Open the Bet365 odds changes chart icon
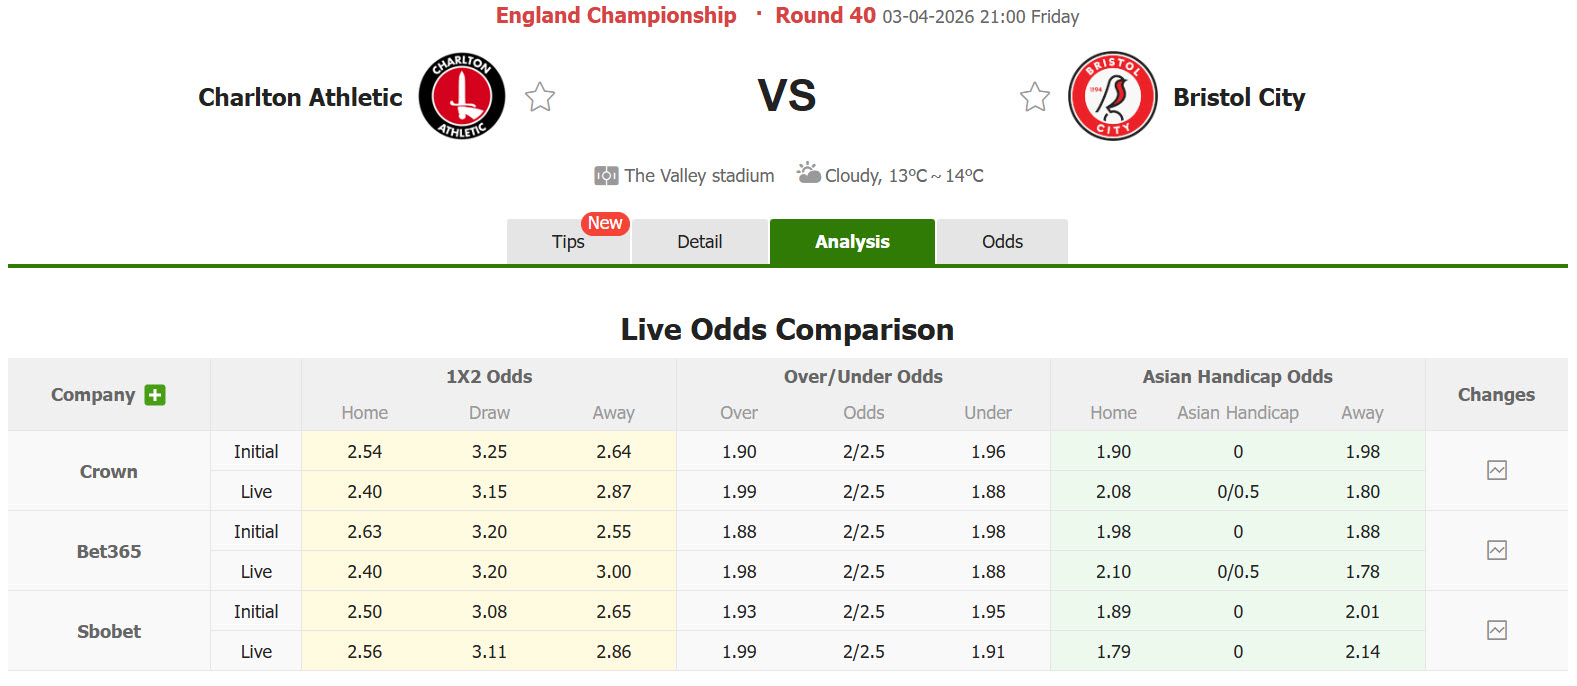This screenshot has width=1577, height=686. pyautogui.click(x=1496, y=550)
